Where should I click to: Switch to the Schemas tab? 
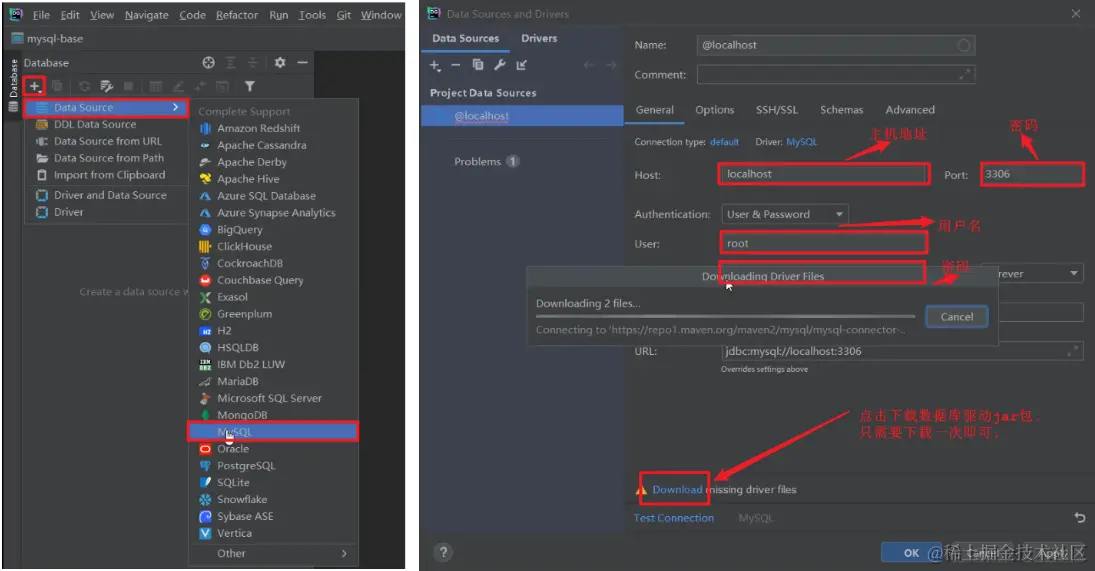coord(842,110)
